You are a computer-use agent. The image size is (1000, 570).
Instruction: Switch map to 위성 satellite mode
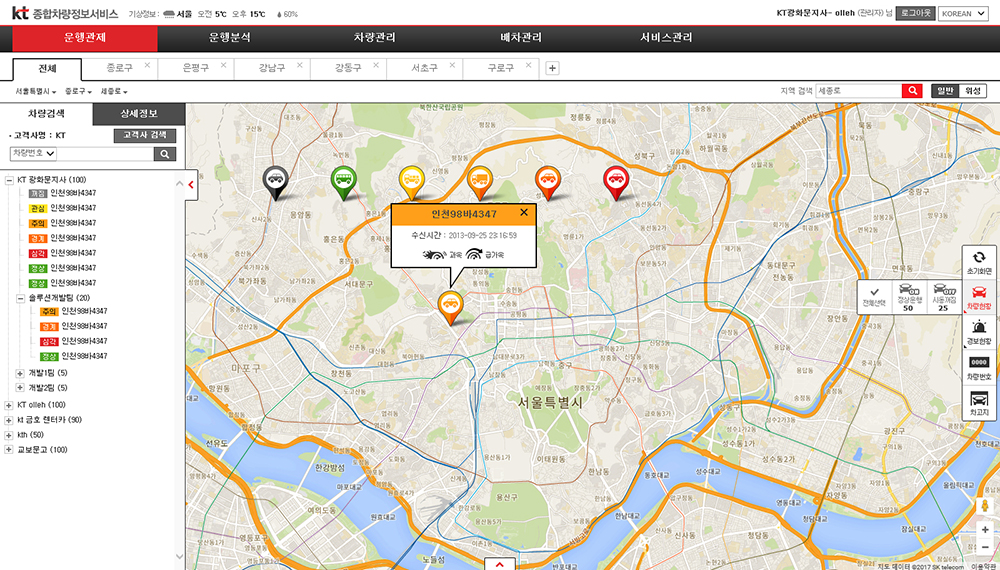click(972, 91)
